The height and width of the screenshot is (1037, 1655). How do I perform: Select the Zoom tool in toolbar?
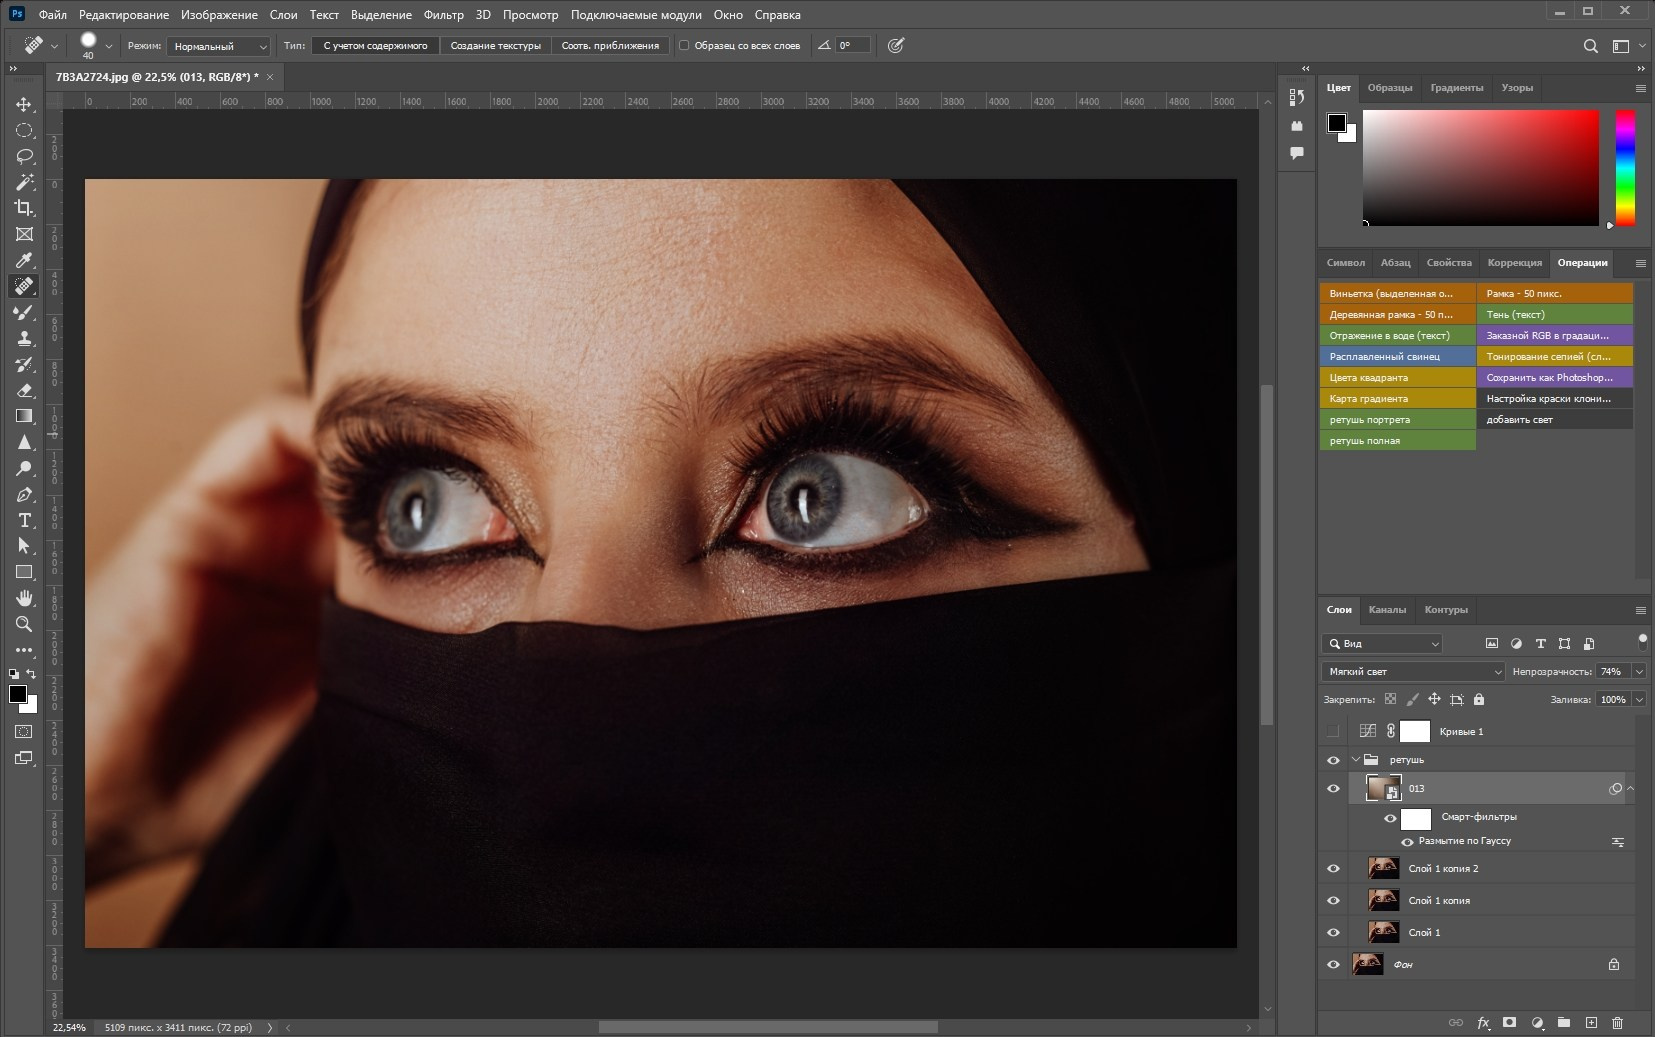pyautogui.click(x=24, y=624)
